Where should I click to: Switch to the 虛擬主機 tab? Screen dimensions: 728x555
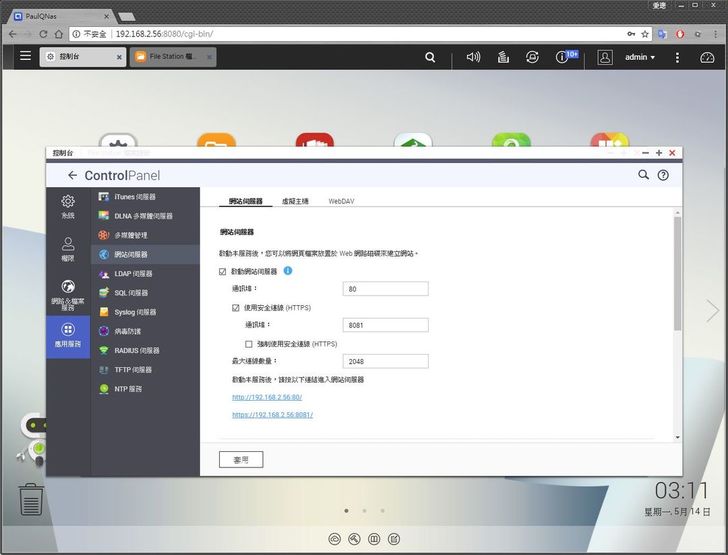(x=295, y=201)
